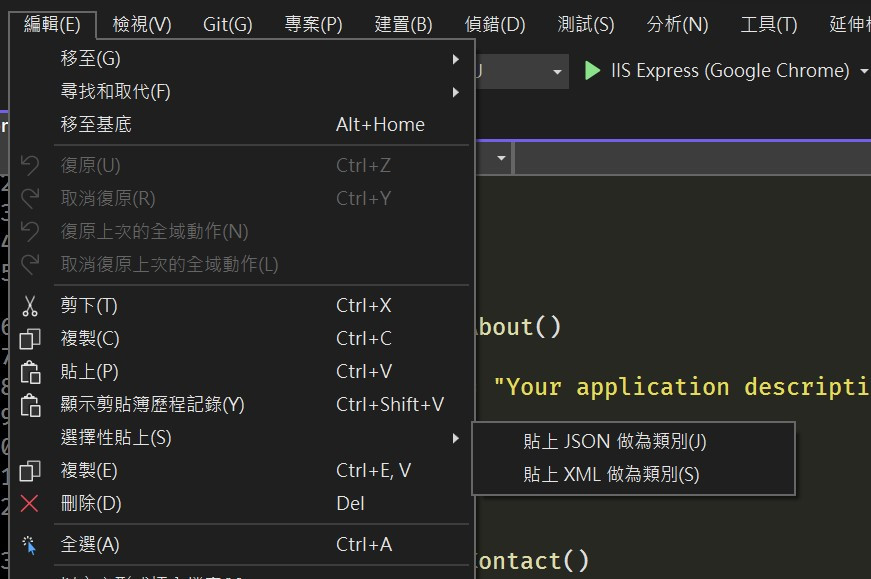This screenshot has width=871, height=579.
Task: Click the 剪下(T) scissors icon
Action: (x=30, y=306)
